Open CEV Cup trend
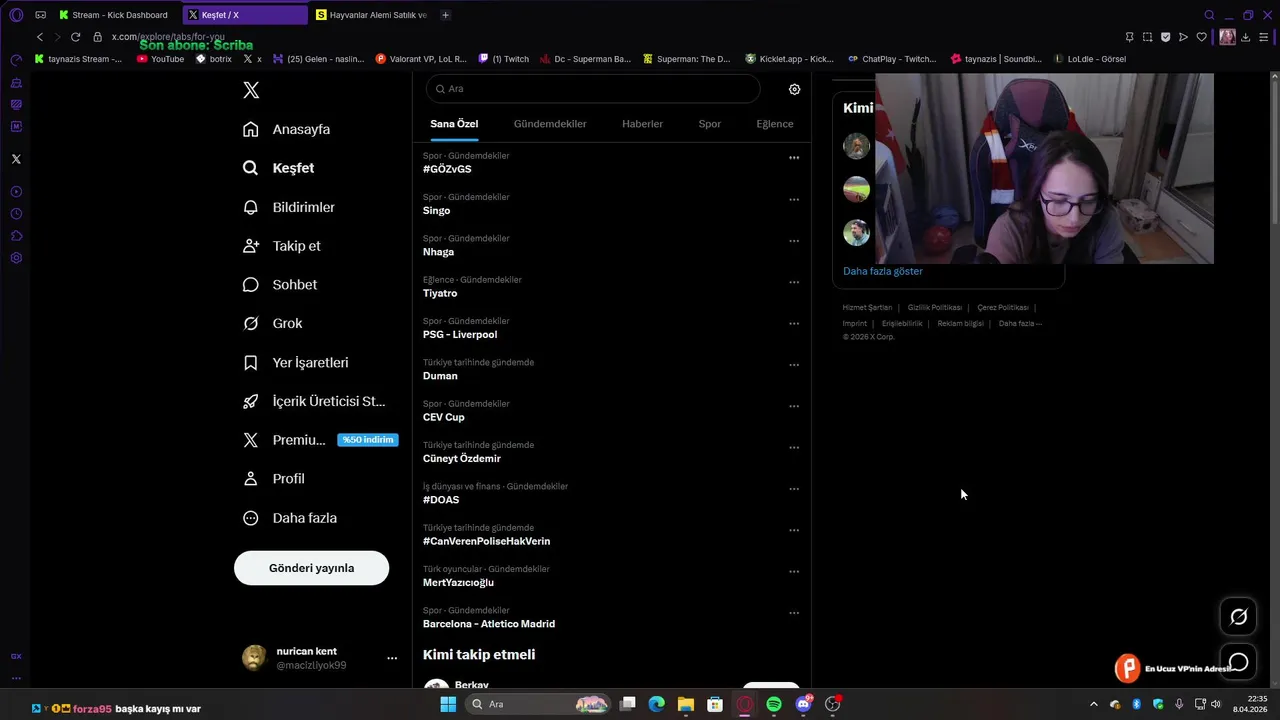 (x=444, y=418)
